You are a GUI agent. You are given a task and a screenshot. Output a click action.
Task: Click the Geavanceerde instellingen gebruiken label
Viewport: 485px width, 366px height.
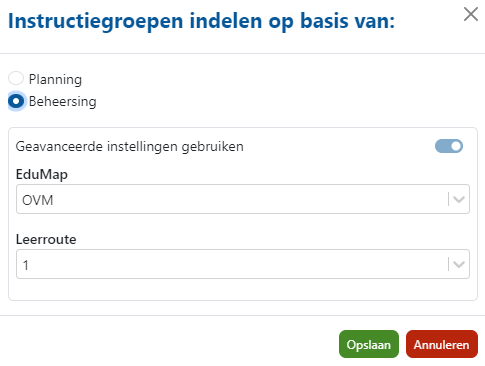pyautogui.click(x=130, y=146)
